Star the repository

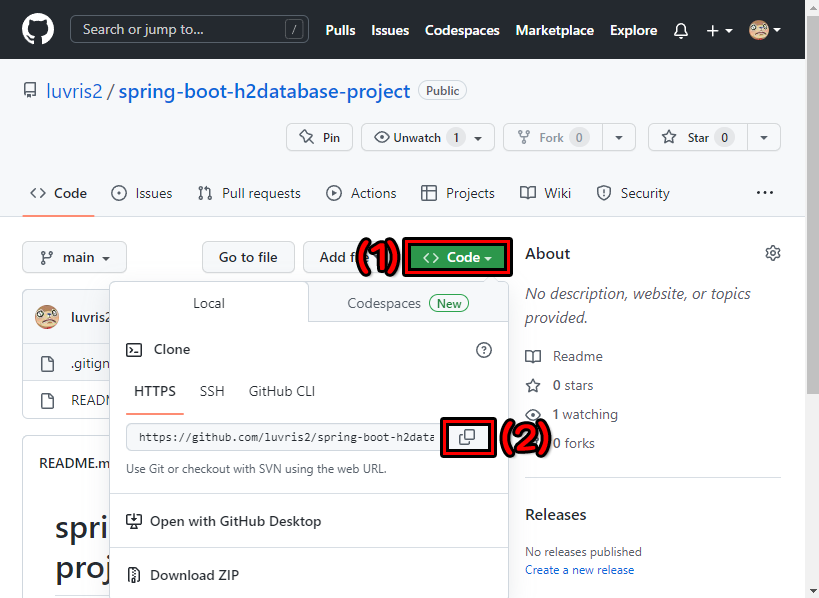click(698, 137)
